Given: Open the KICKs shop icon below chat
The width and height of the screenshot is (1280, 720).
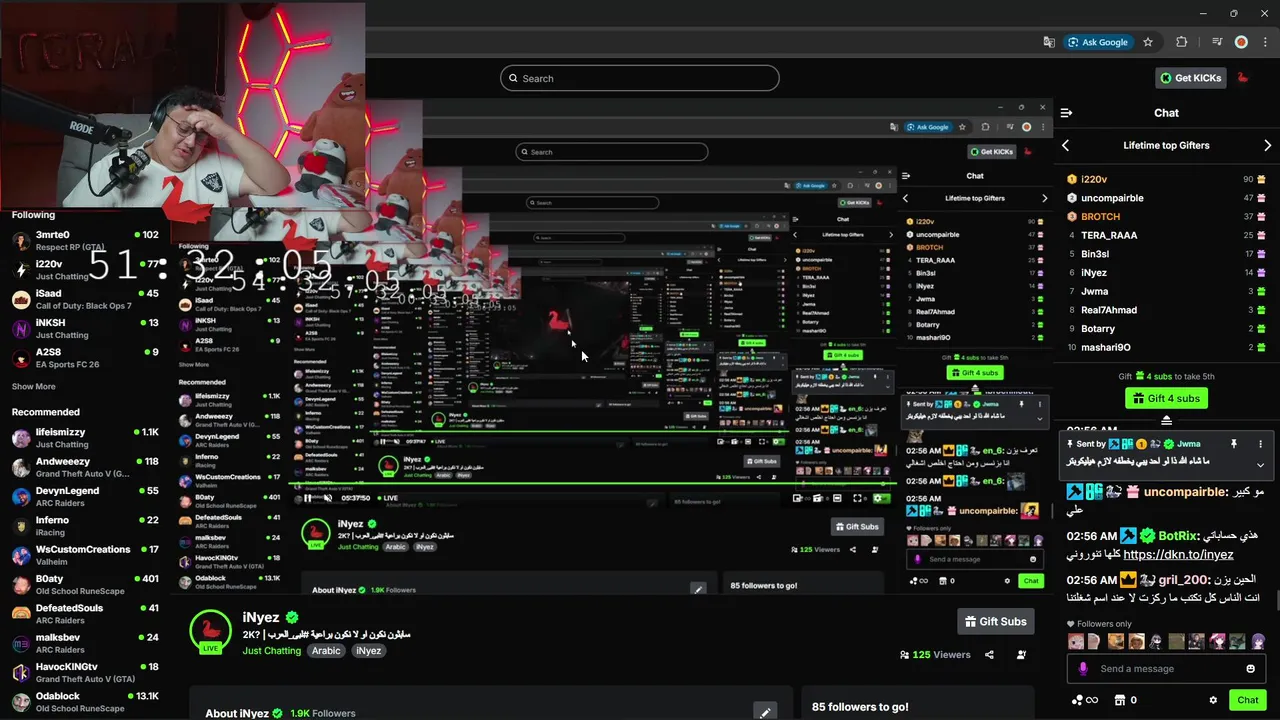Looking at the screenshot, I should (1120, 700).
